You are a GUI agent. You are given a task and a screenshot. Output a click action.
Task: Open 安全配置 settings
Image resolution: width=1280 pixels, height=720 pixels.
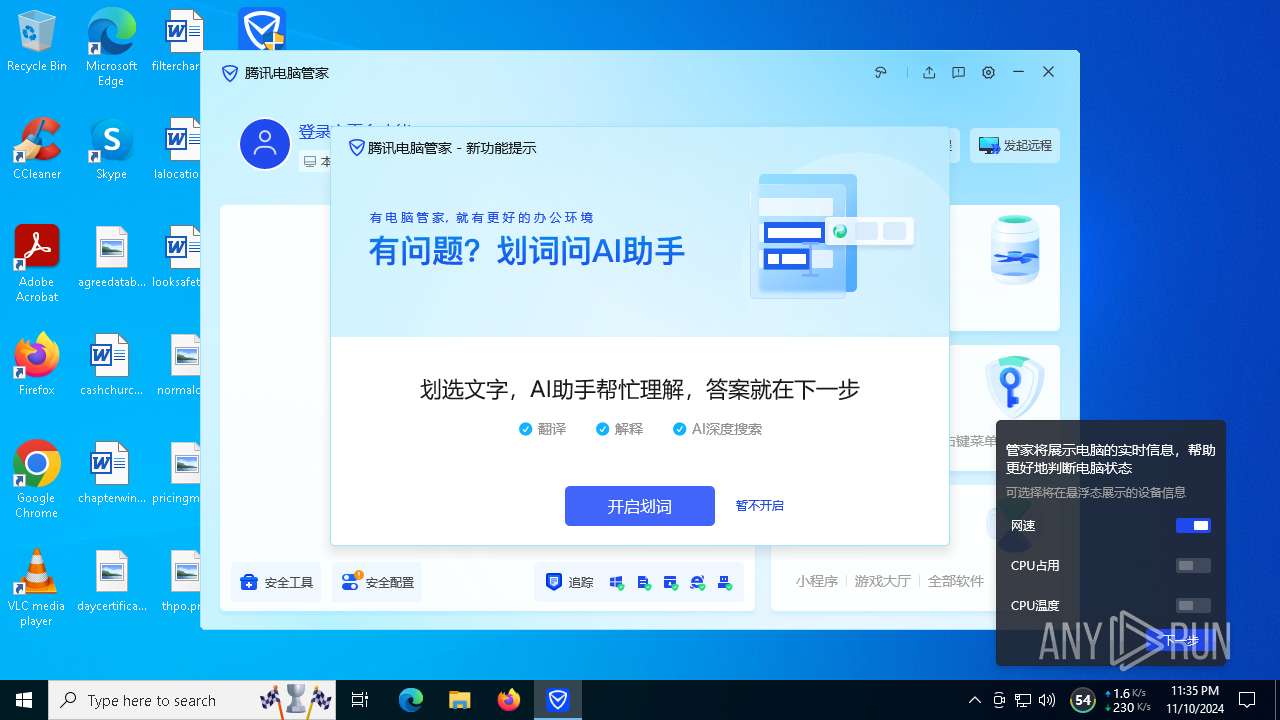point(377,582)
